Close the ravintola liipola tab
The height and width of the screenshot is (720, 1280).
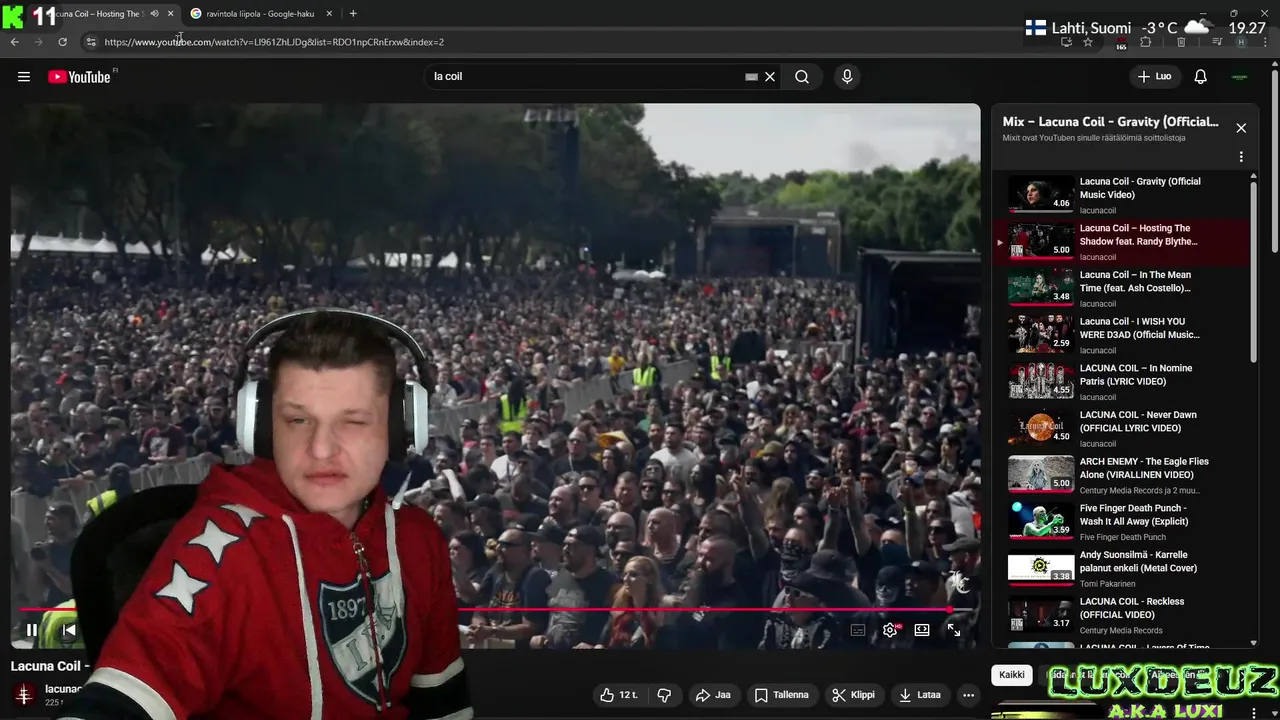click(x=329, y=14)
